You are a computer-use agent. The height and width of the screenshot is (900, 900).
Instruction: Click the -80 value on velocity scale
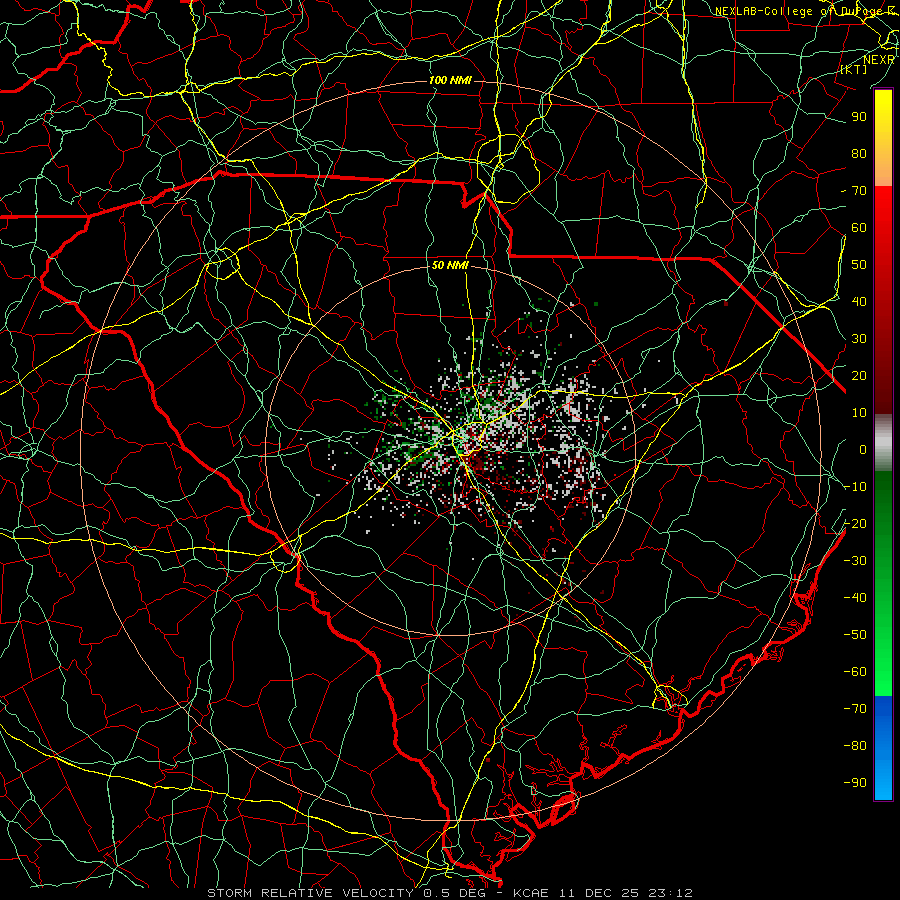[855, 746]
